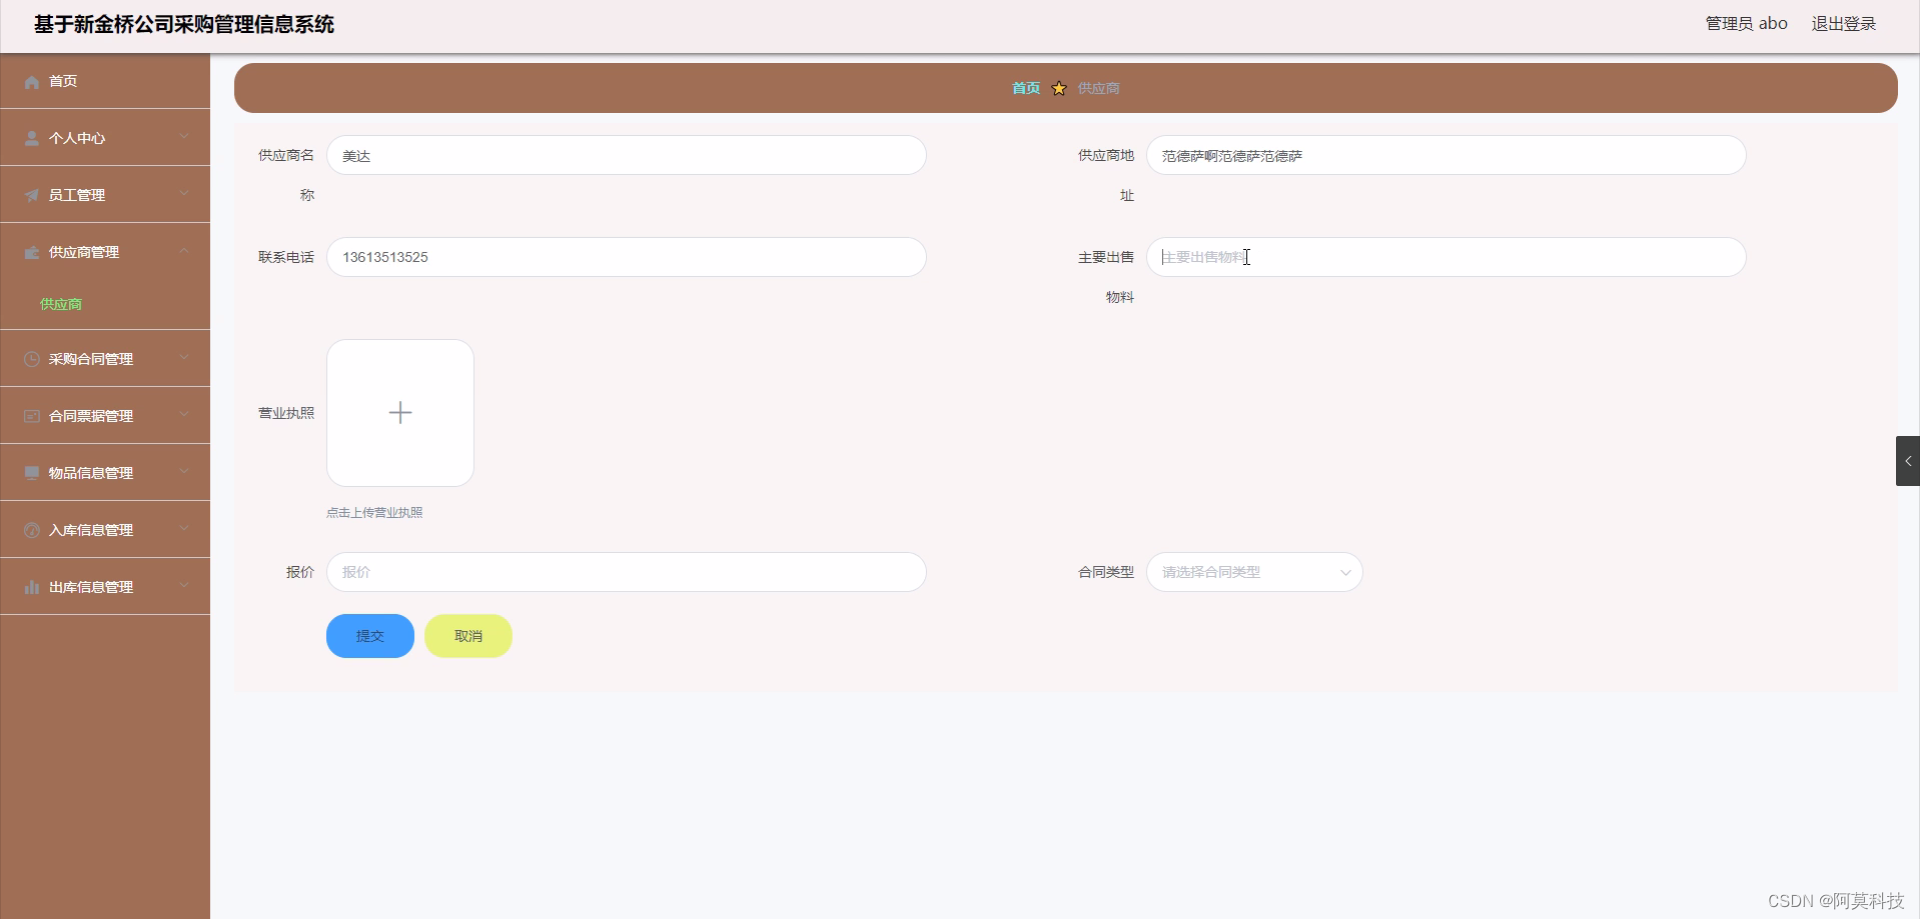Click the home icon in the sidebar
The height and width of the screenshot is (919, 1920).
[32, 82]
